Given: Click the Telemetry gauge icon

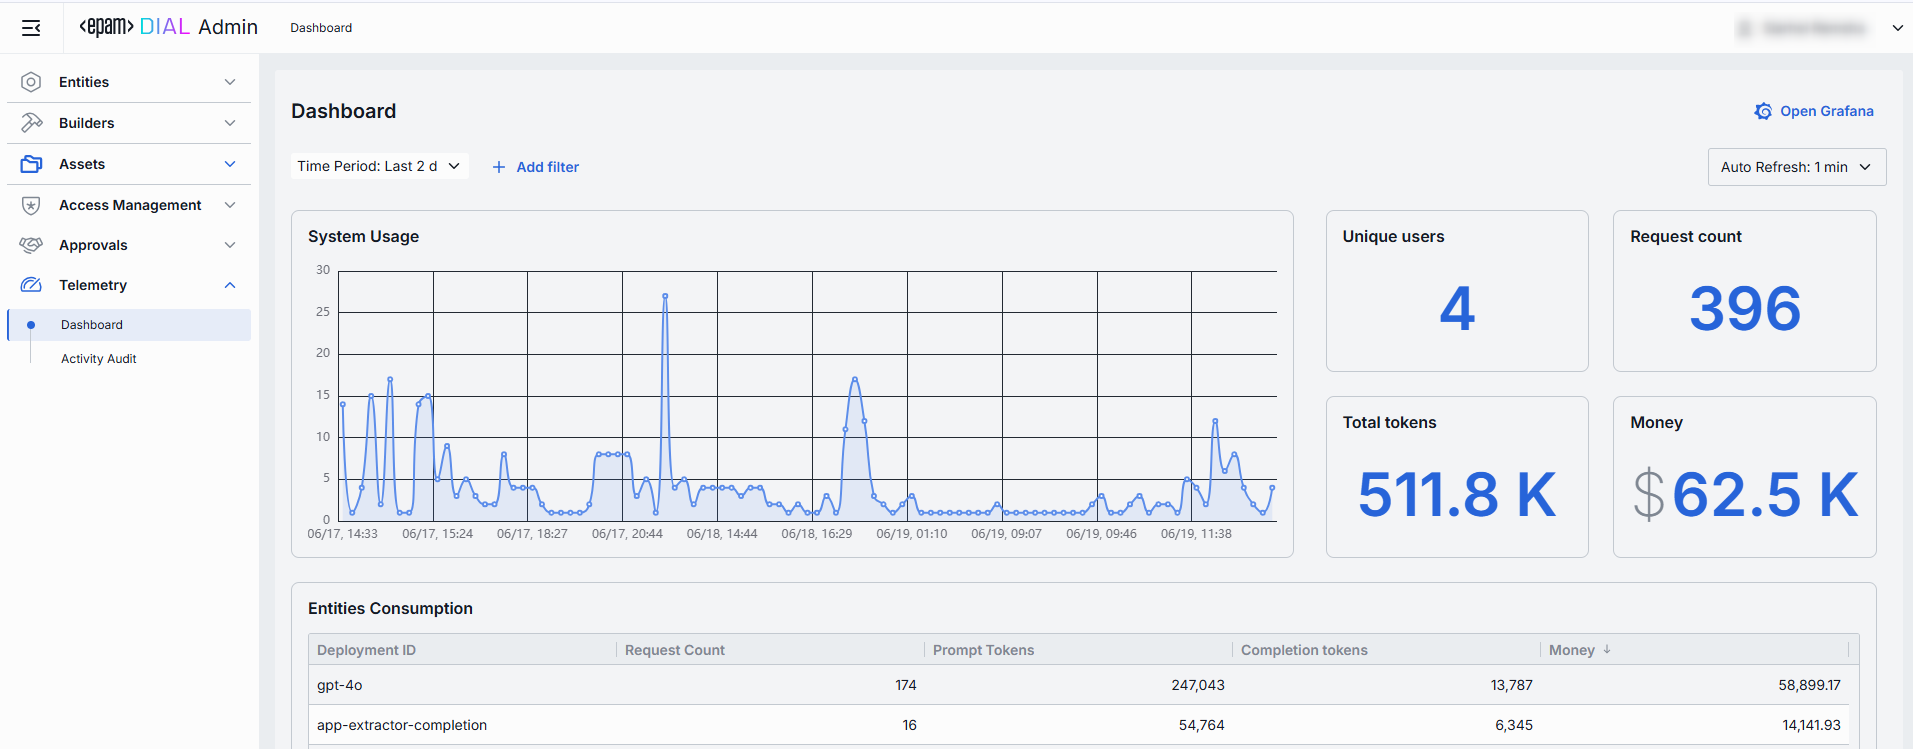Looking at the screenshot, I should (x=31, y=285).
